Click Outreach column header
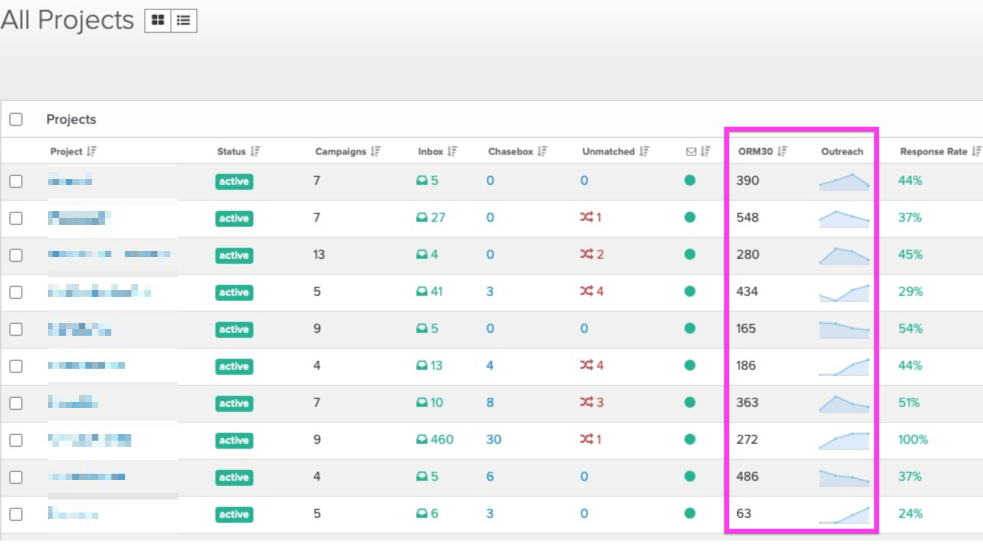This screenshot has height=554, width=983. (842, 152)
